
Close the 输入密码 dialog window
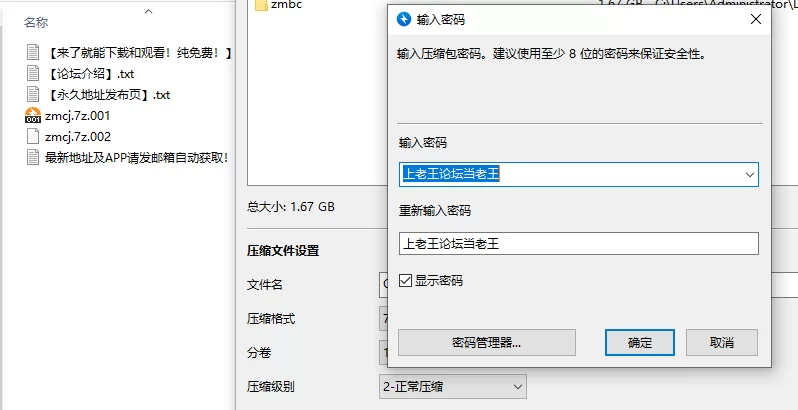[756, 20]
